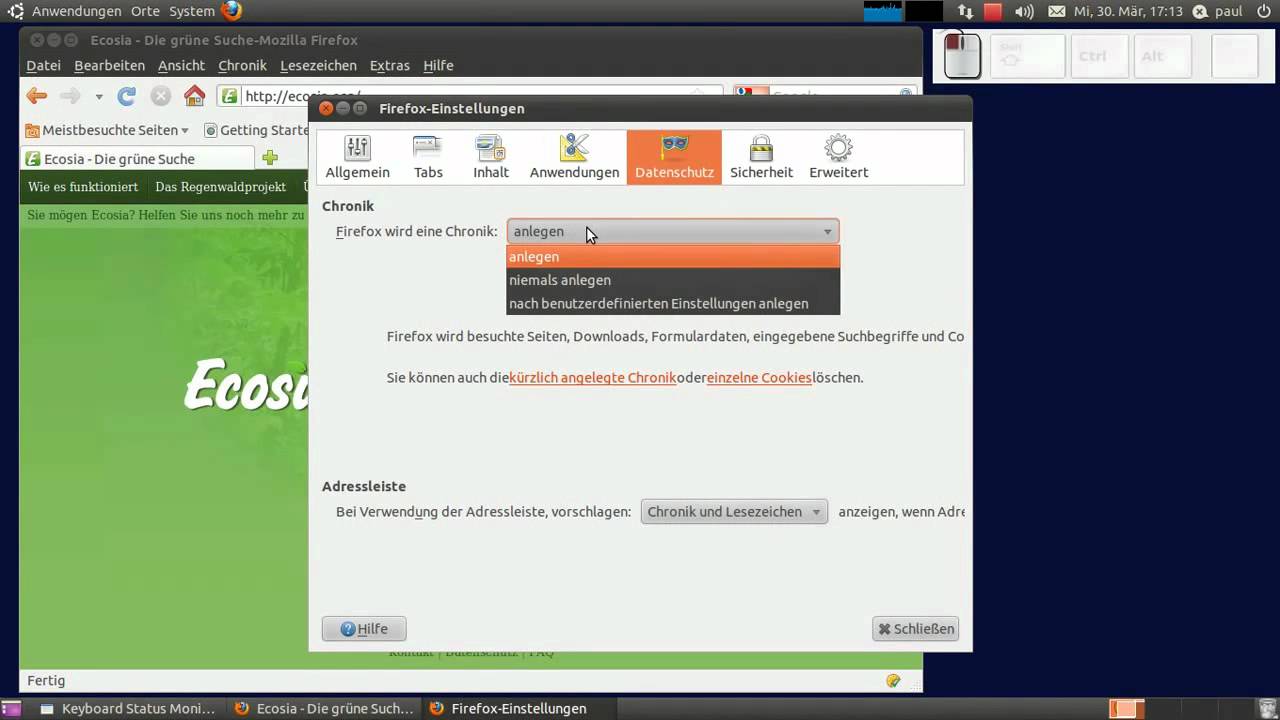Switch to 'Ecosia - Die grüne Such…' taskbar window
The height and width of the screenshot is (720, 1280).
pyautogui.click(x=324, y=708)
